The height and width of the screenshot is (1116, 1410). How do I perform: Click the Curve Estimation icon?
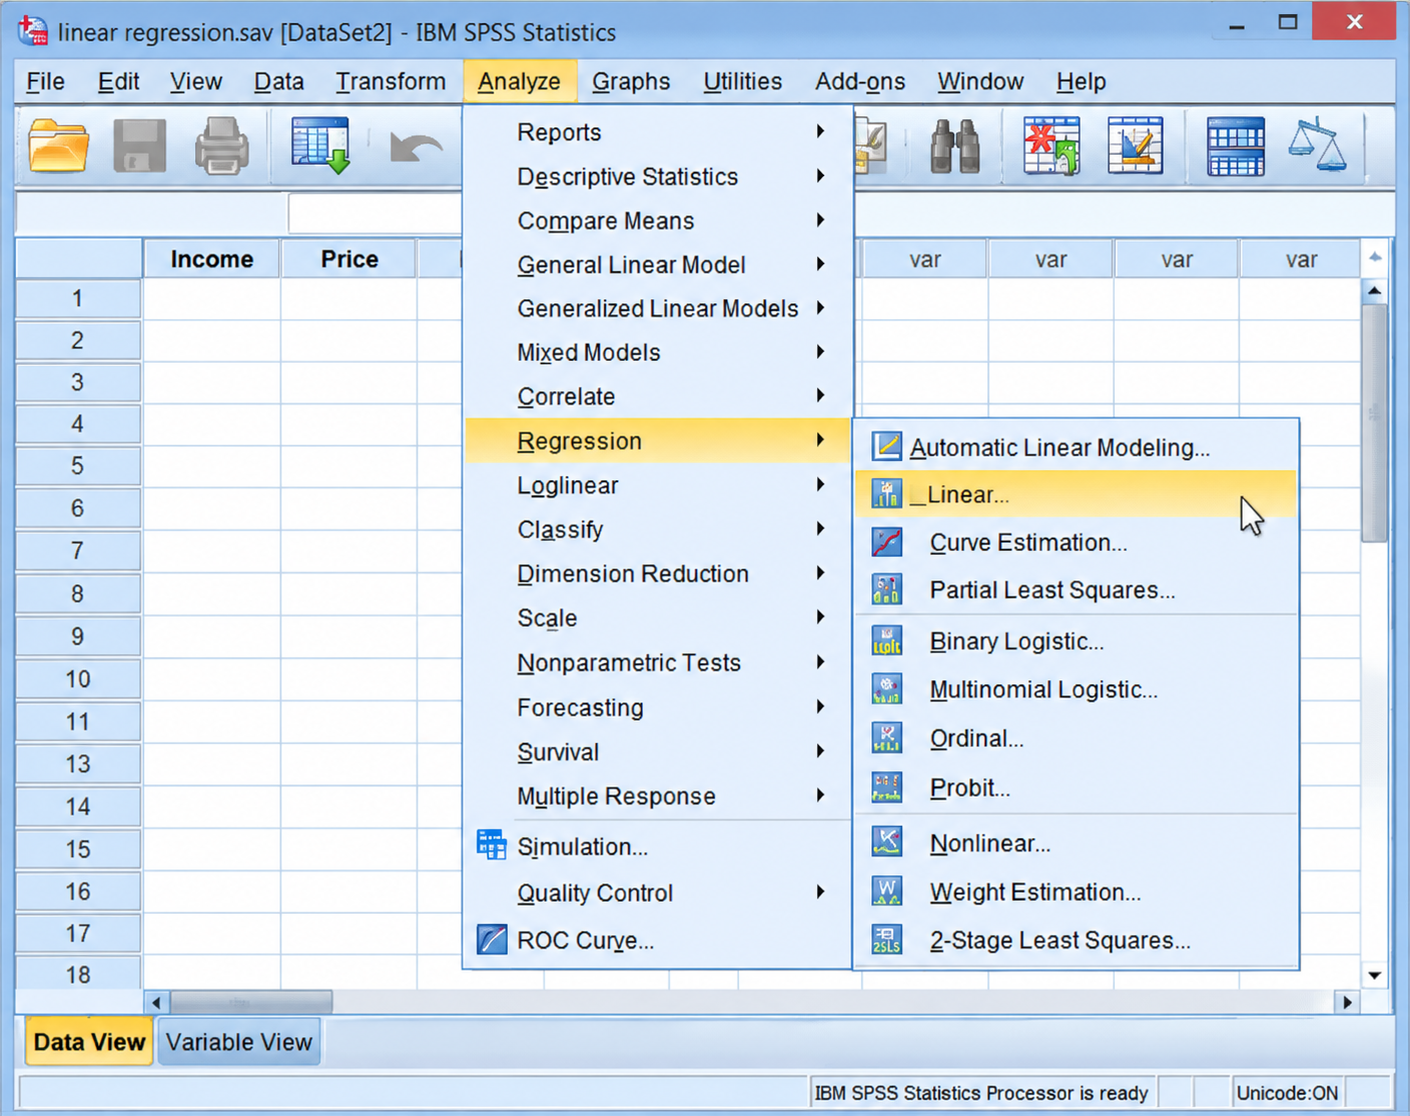886,542
